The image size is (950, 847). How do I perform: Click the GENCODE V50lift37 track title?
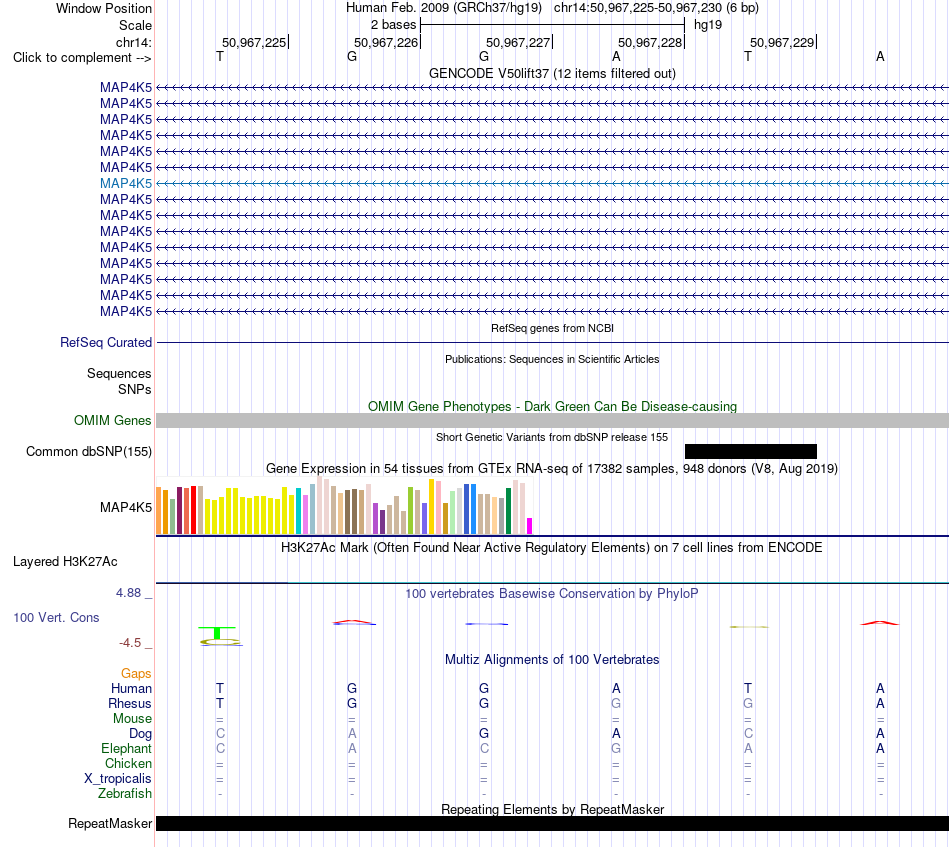552,73
